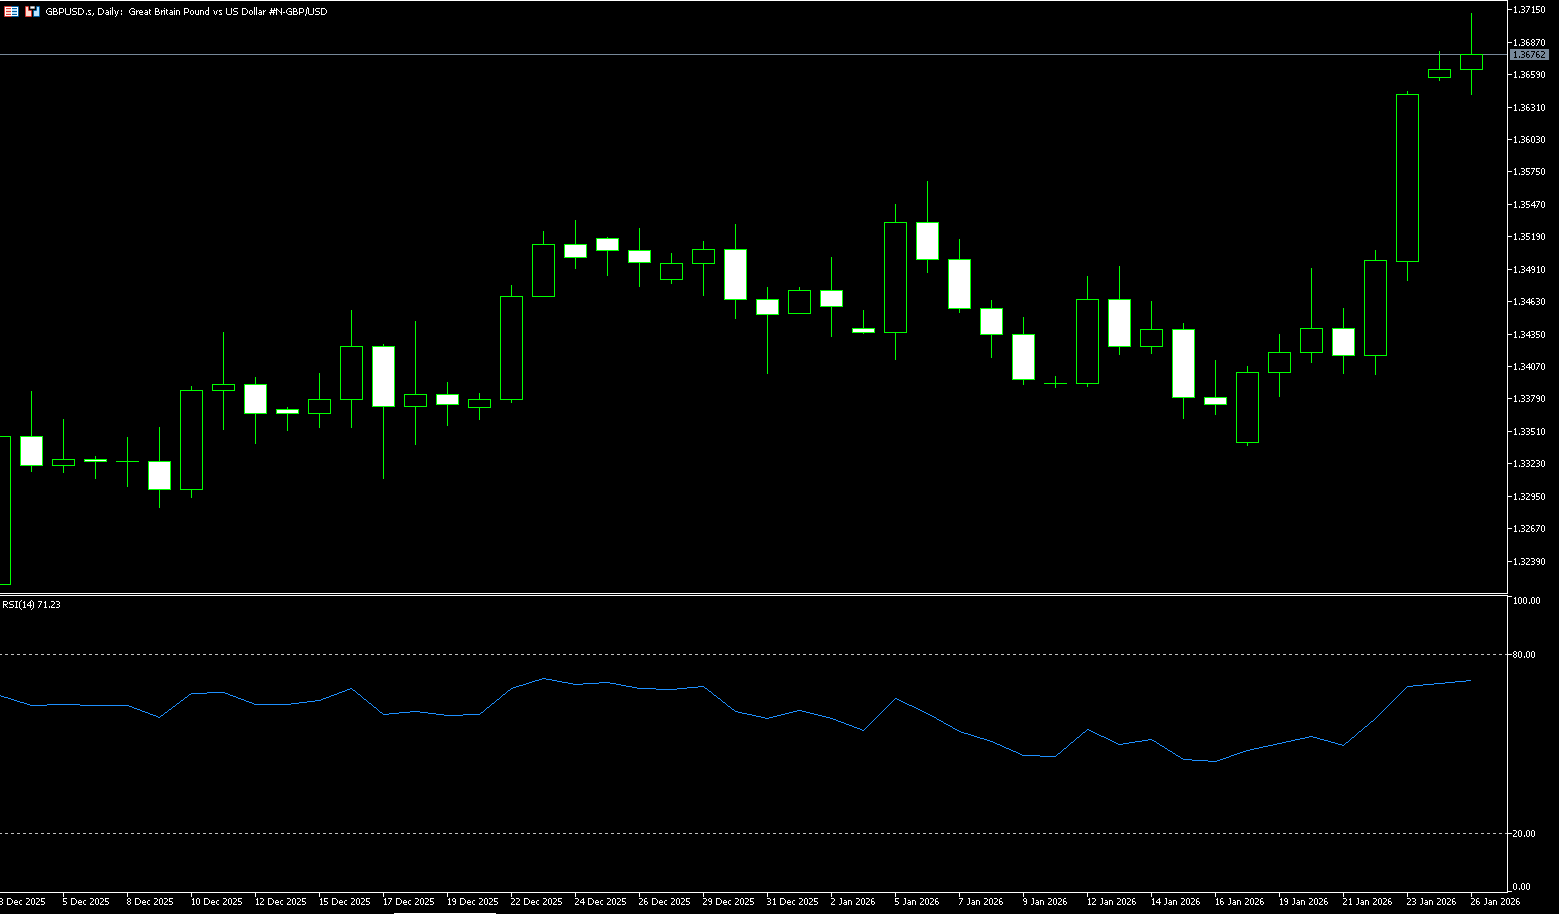Viewport: 1559px width, 914px height.
Task: Select the current price label 1.36762
Action: click(1529, 55)
